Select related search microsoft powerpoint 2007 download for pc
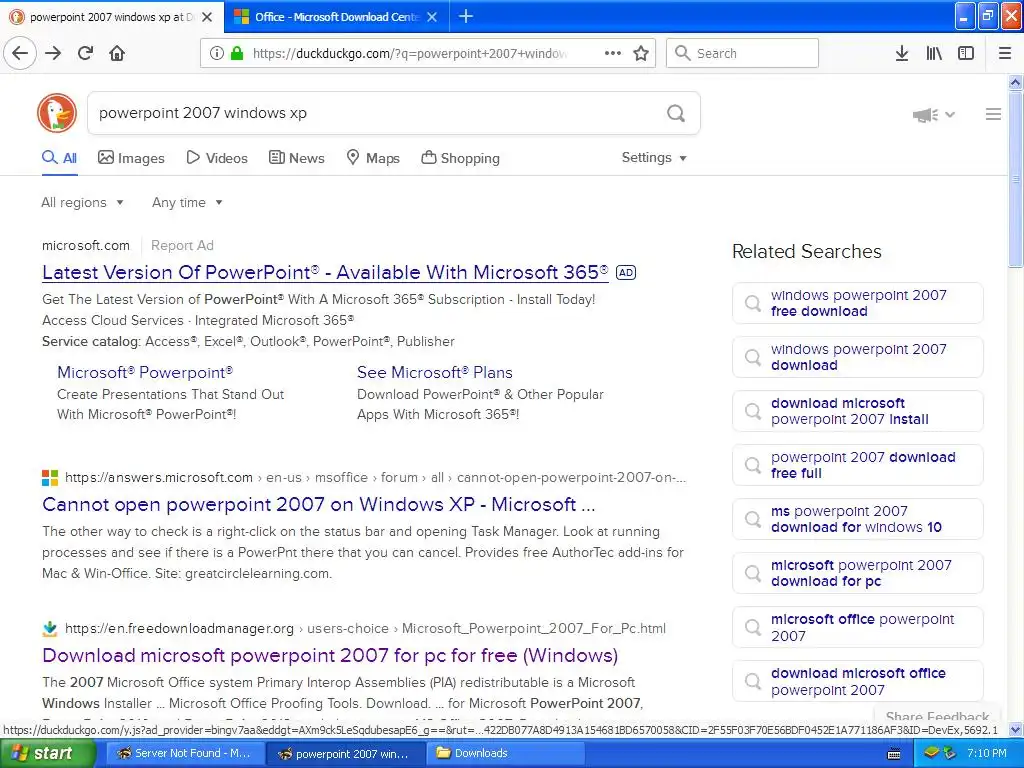The image size is (1024, 768). click(x=857, y=573)
